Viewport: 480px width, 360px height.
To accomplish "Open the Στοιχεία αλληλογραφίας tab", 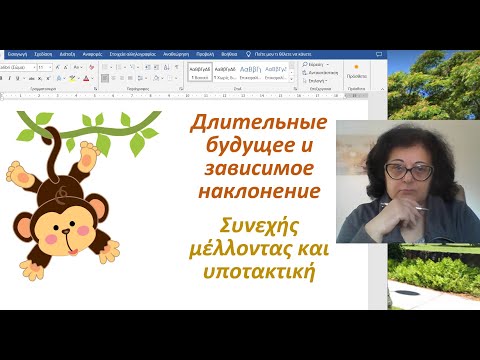I will (x=133, y=54).
